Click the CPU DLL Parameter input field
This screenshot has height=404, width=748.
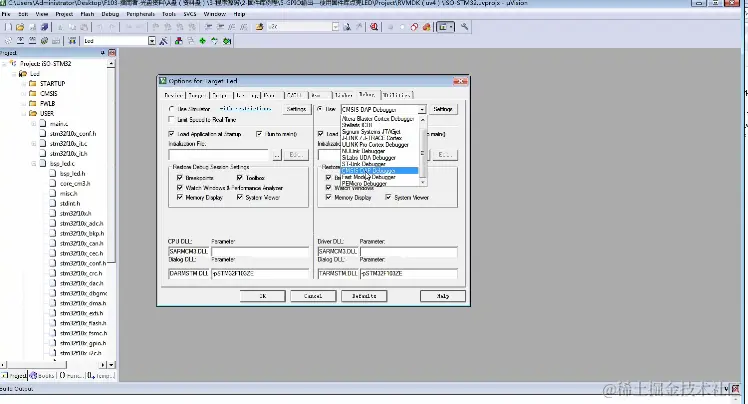[x=260, y=251]
